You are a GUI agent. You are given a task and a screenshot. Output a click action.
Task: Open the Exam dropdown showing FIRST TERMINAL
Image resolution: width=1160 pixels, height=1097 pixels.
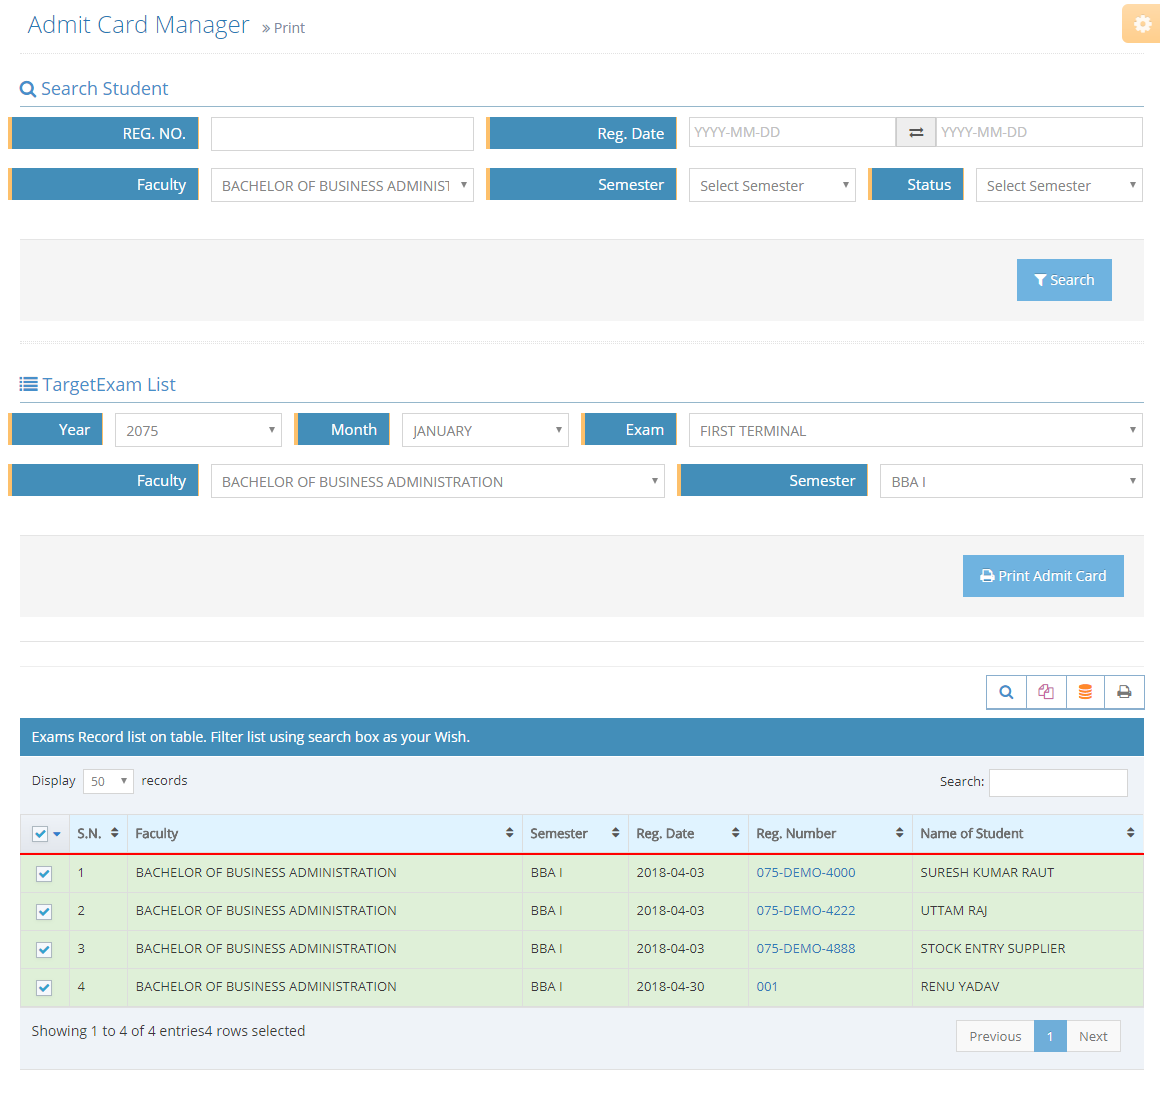tap(916, 430)
